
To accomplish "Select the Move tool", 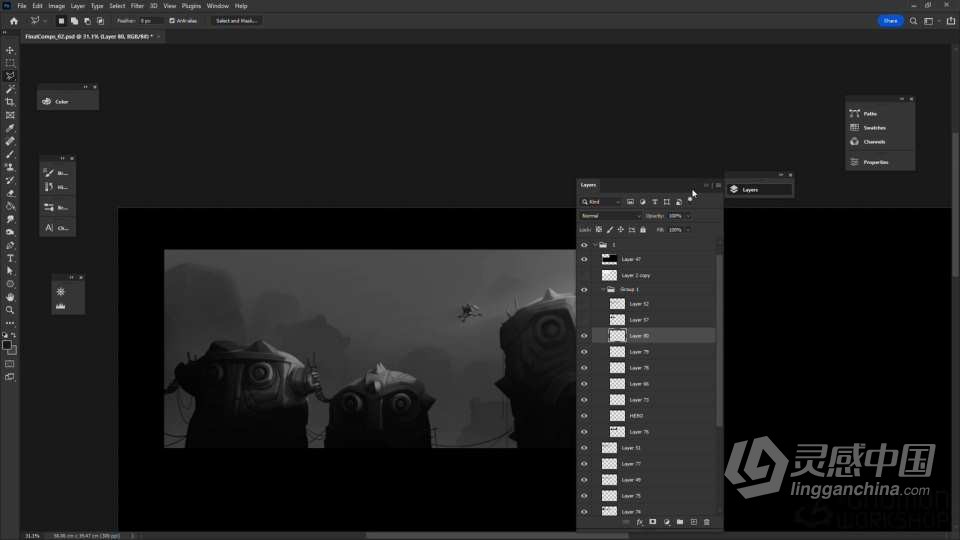I will [x=10, y=50].
